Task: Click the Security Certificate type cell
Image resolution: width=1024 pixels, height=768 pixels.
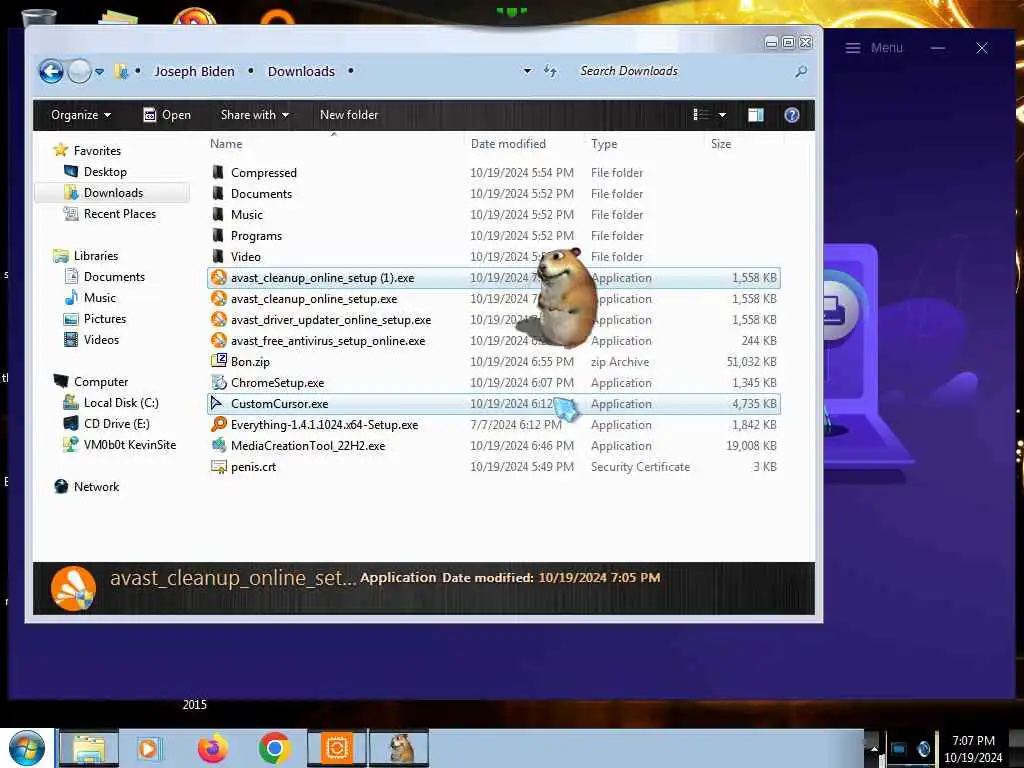Action: (x=640, y=467)
